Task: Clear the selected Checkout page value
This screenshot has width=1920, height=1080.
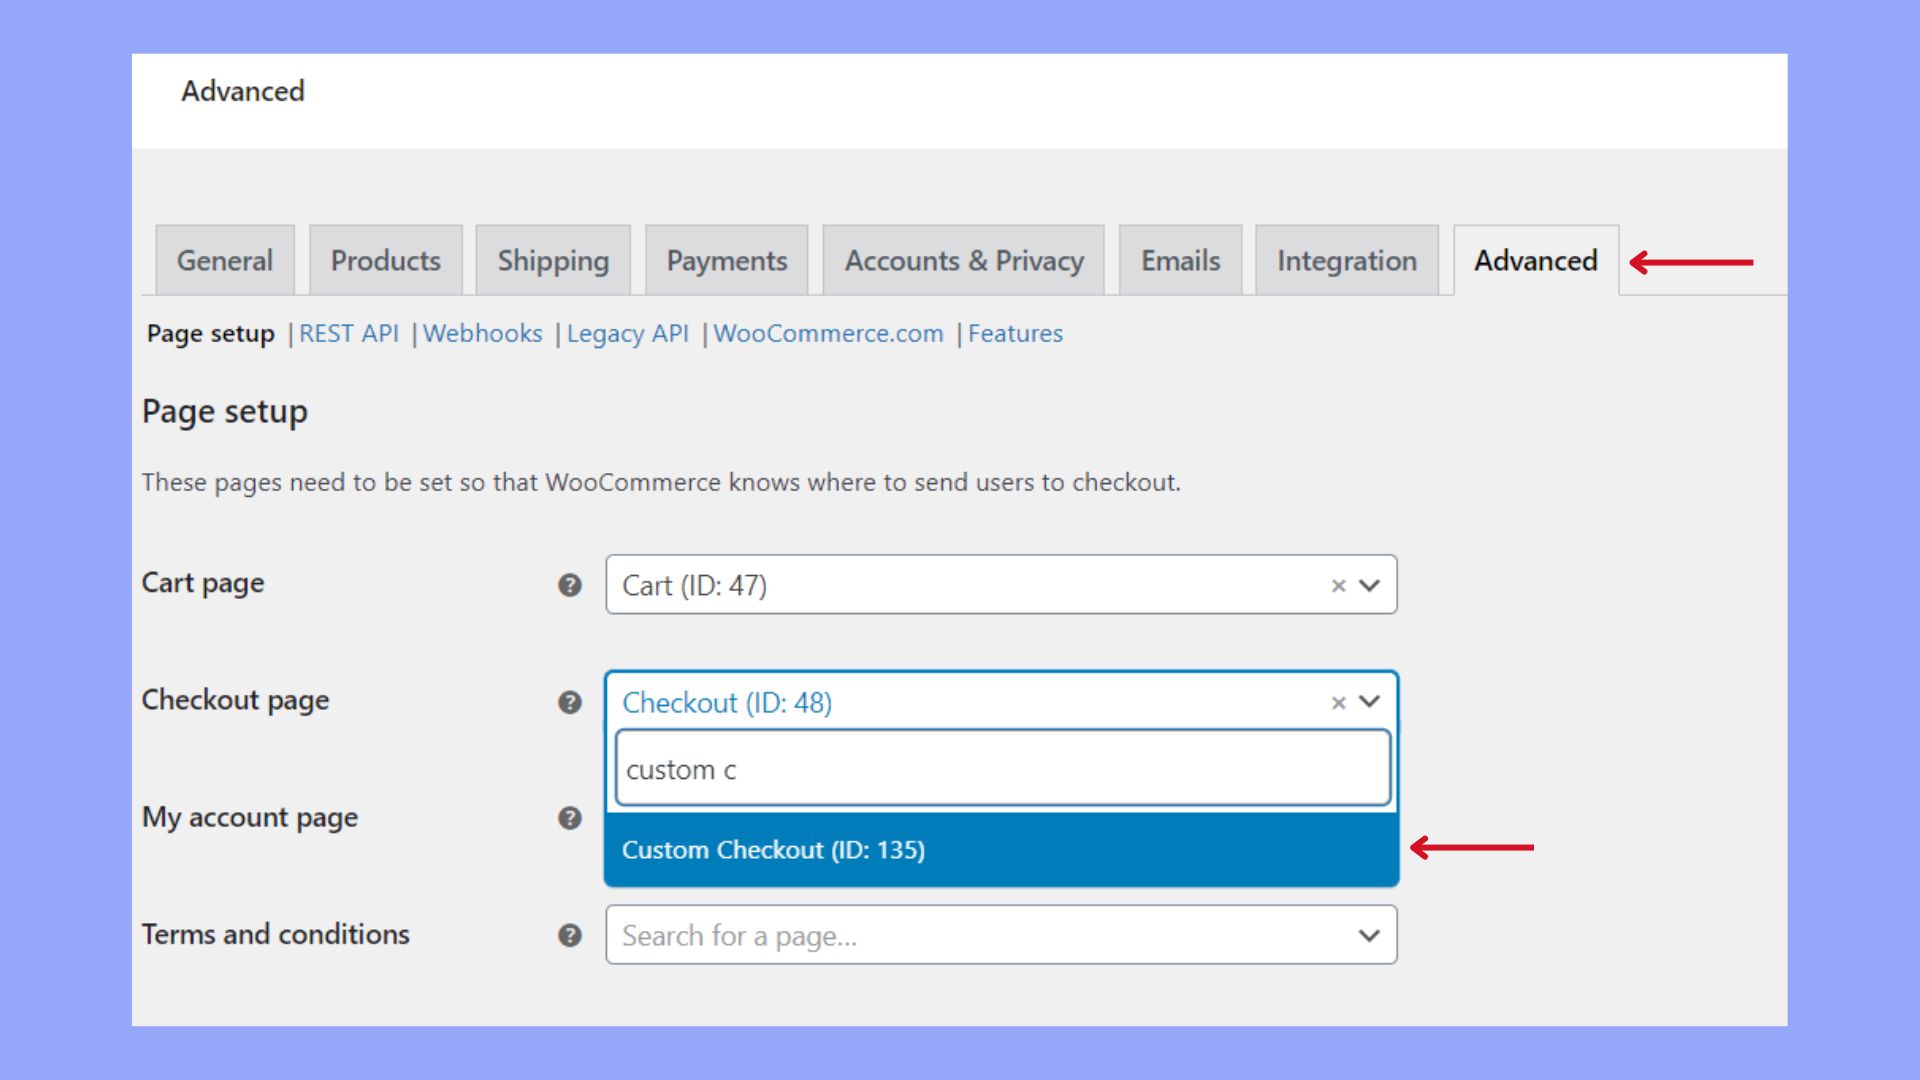Action: click(1337, 702)
